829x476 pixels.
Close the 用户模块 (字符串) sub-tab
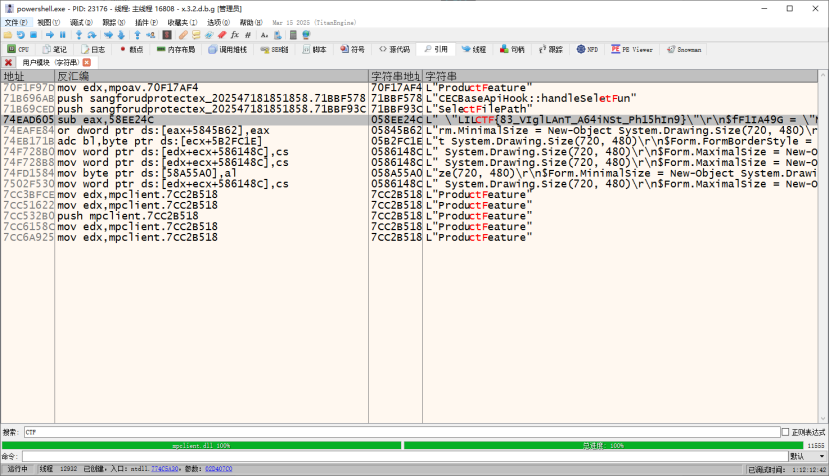pyautogui.click(x=86, y=62)
